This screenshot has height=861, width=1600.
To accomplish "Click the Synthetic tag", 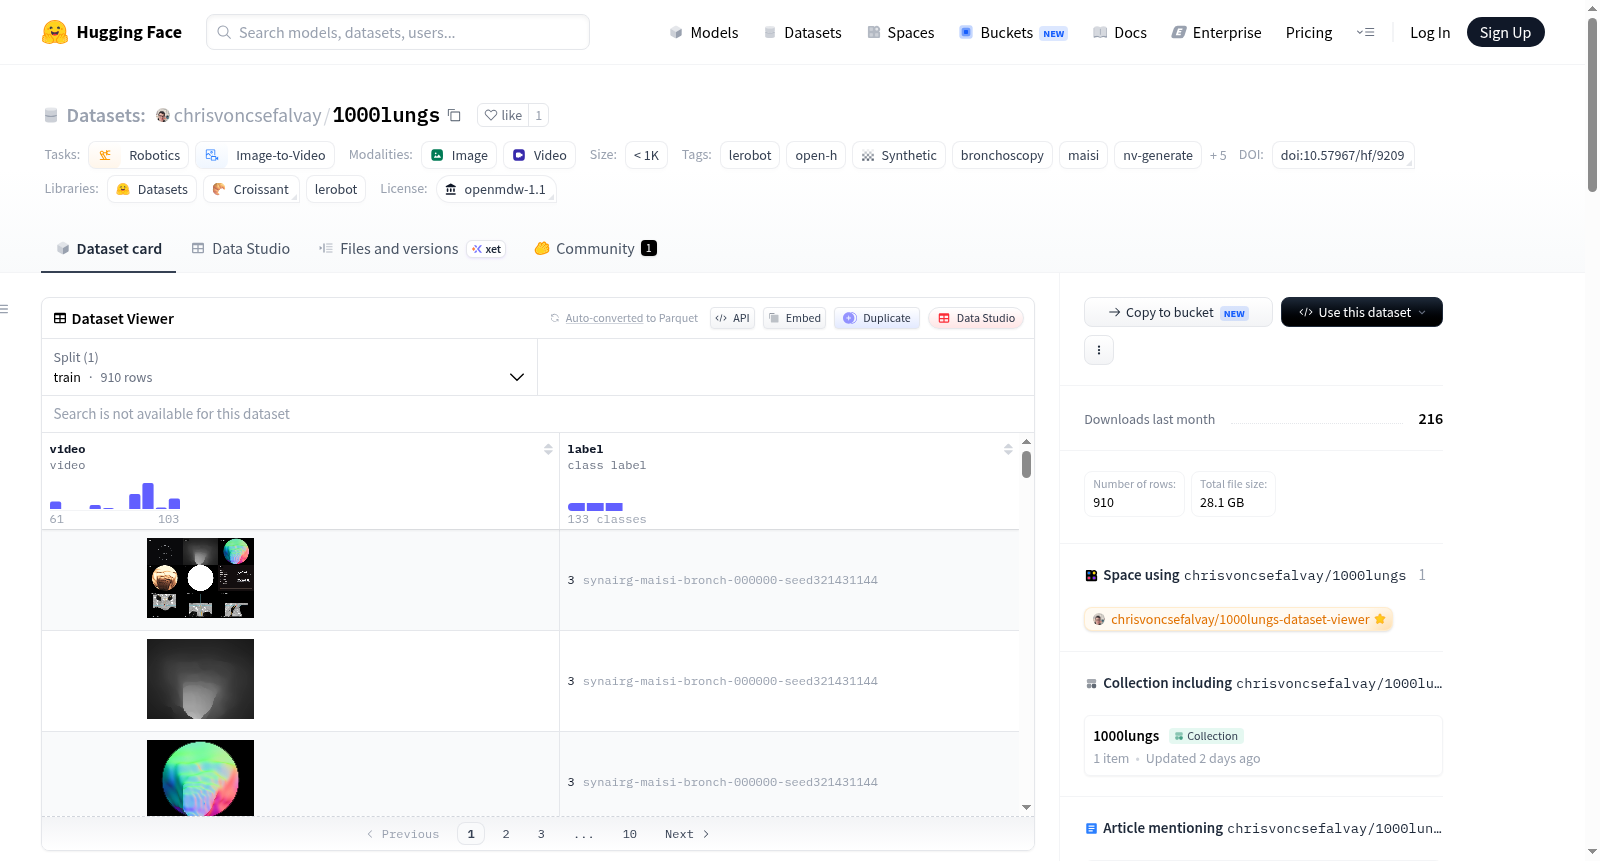I will point(899,155).
